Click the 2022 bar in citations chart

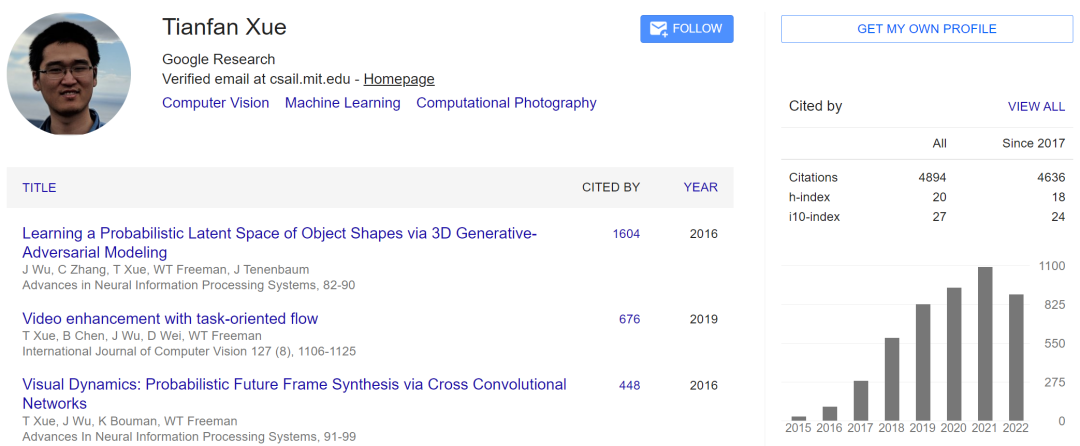point(1016,357)
